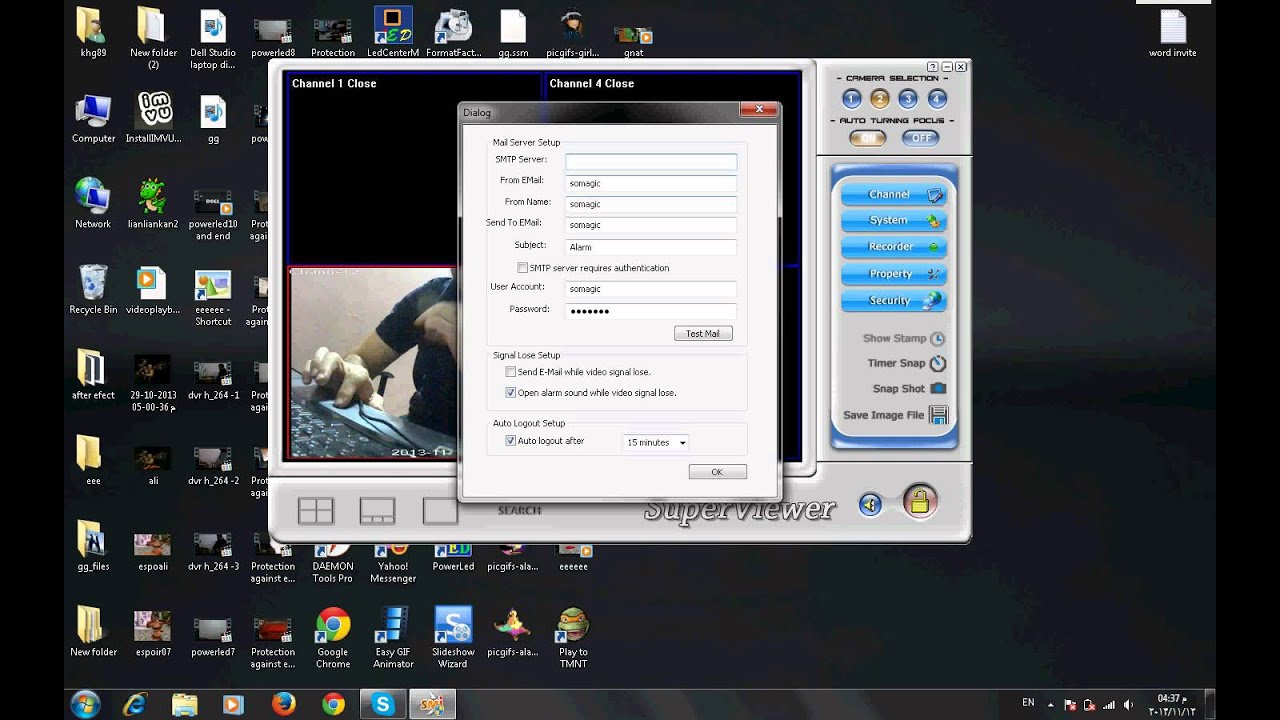Viewport: 1280px width, 720px height.
Task: Turn Auto Turning Focus OFF
Action: pos(920,138)
